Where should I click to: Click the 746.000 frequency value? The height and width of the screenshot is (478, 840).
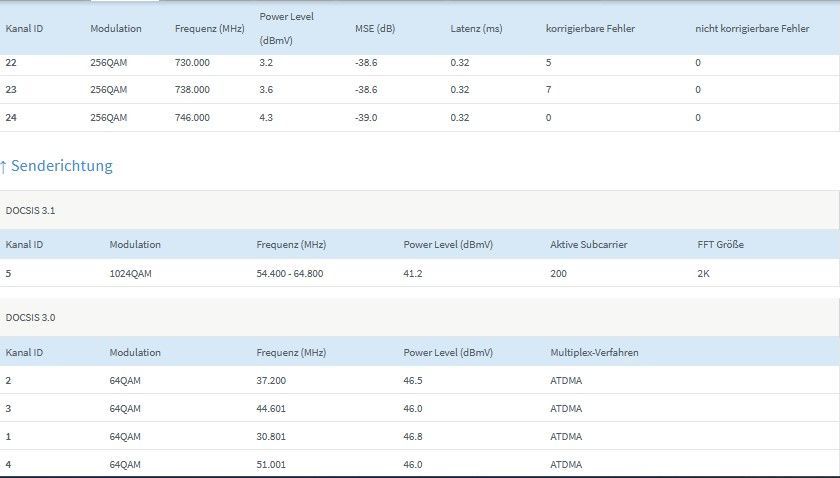[x=192, y=117]
